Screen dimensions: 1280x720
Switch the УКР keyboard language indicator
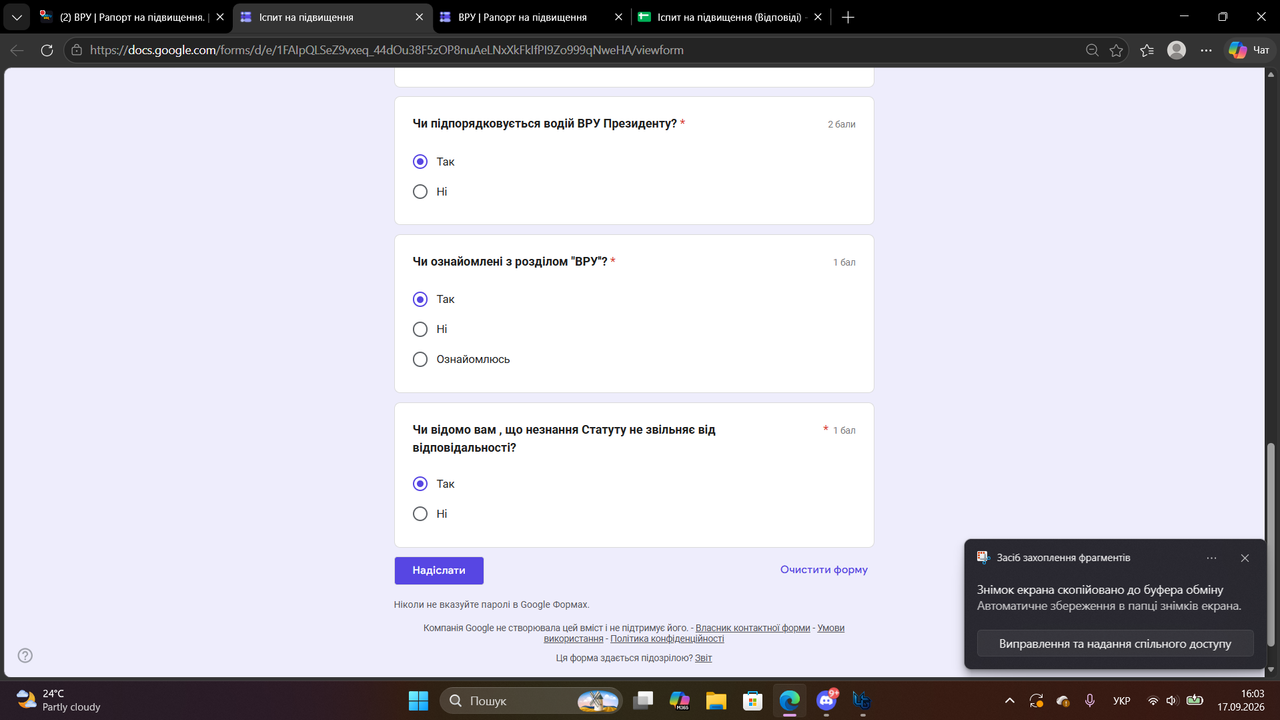pyautogui.click(x=1122, y=700)
